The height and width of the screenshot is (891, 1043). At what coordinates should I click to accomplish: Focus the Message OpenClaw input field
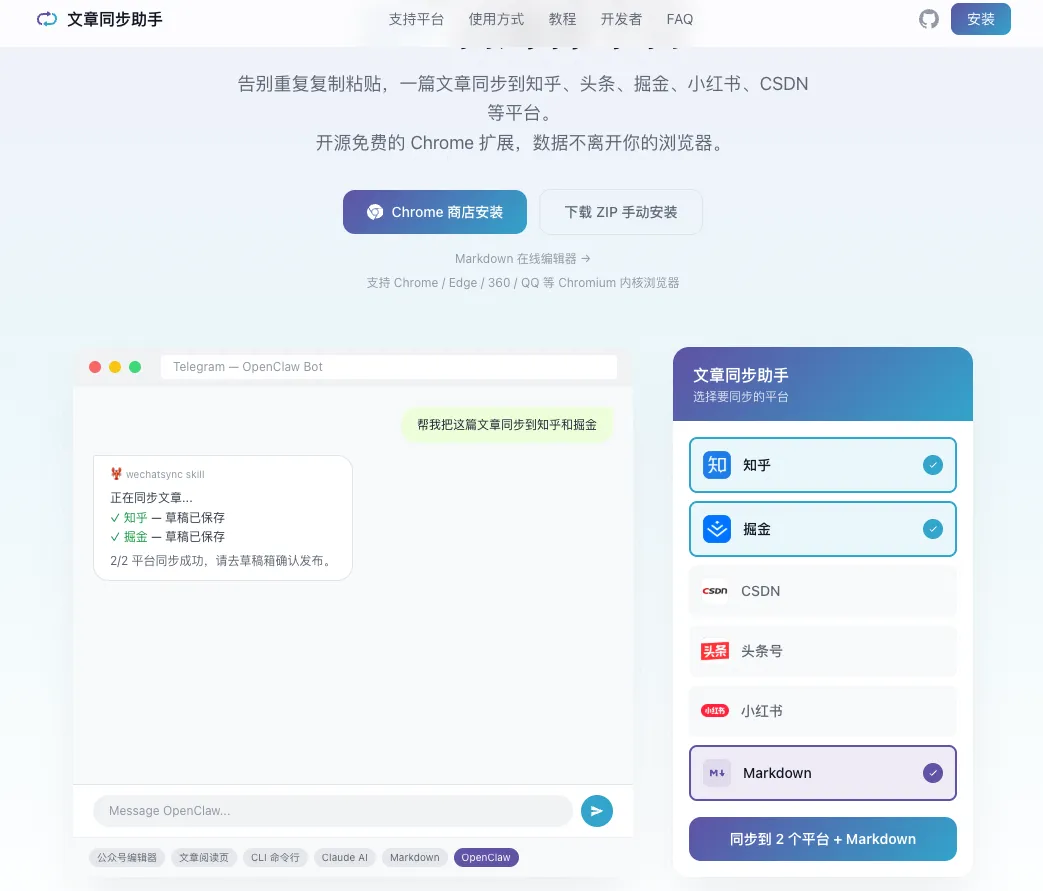coord(333,810)
